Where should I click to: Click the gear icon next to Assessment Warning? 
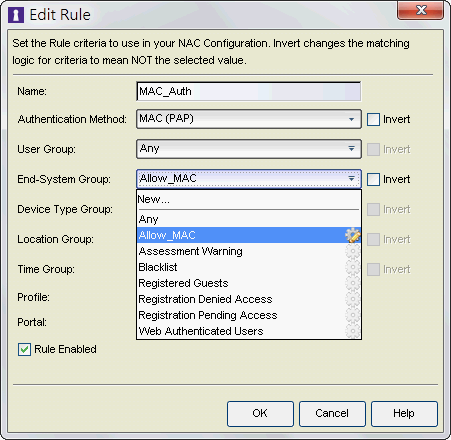pyautogui.click(x=353, y=251)
